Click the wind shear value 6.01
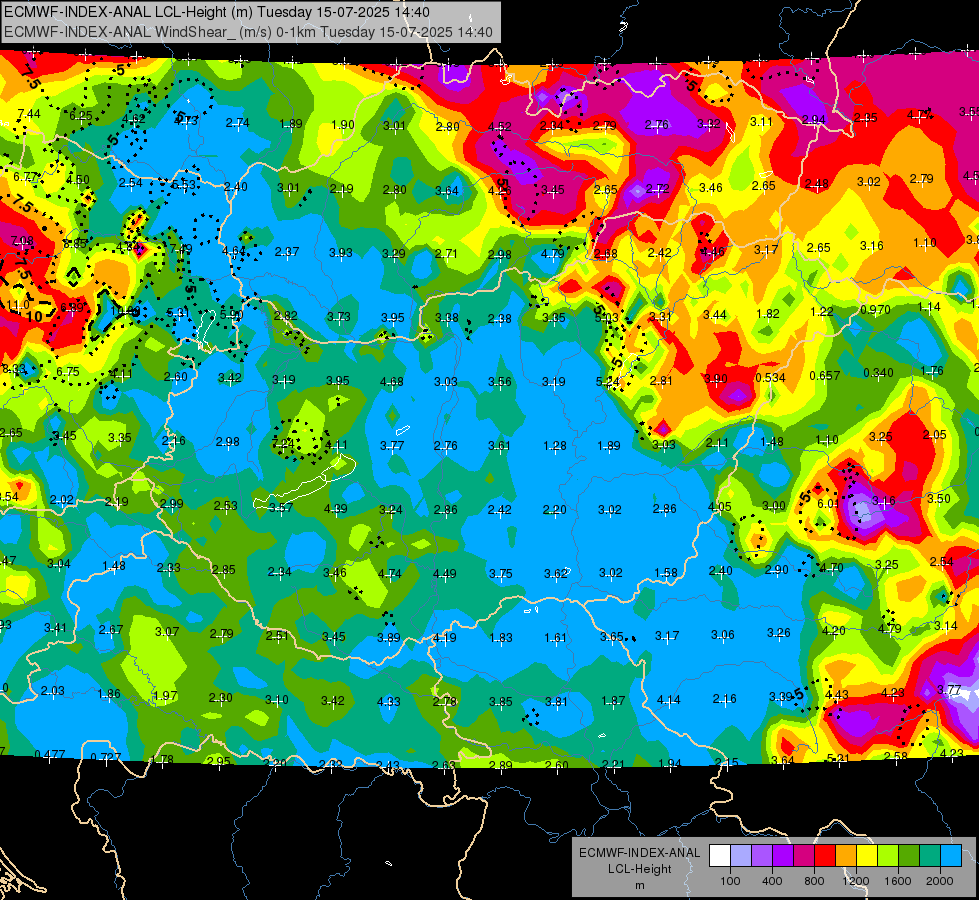This screenshot has width=979, height=900. (x=827, y=503)
